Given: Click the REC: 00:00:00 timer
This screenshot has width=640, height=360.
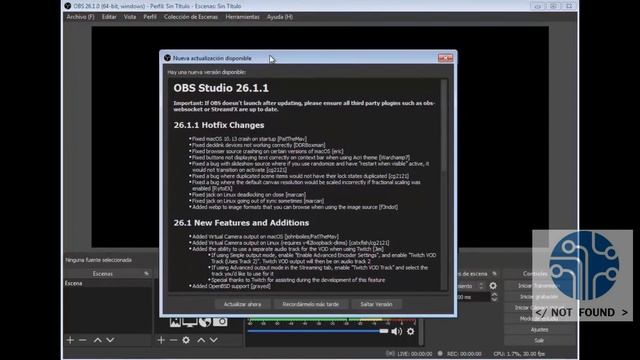Looking at the screenshot, I should 464,354.
